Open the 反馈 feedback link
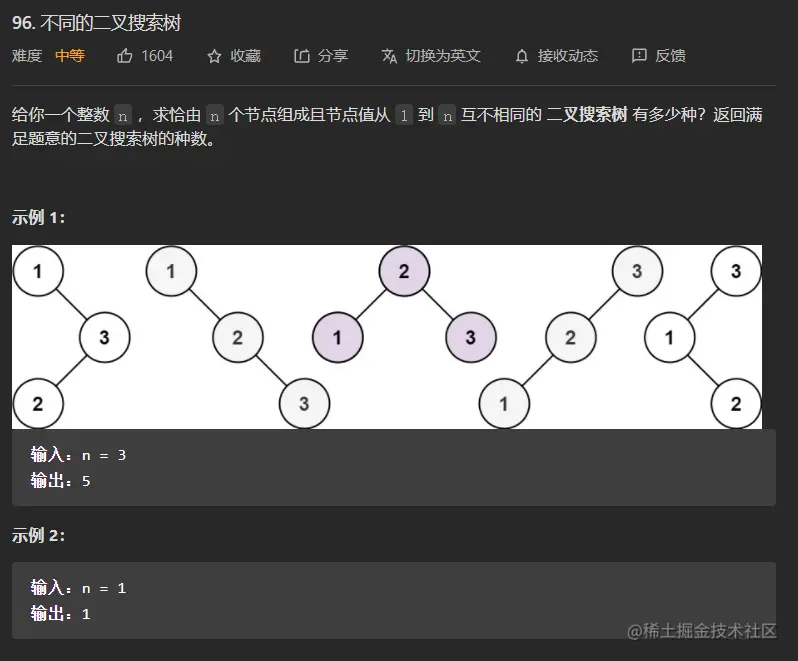This screenshot has width=798, height=661. tap(670, 55)
